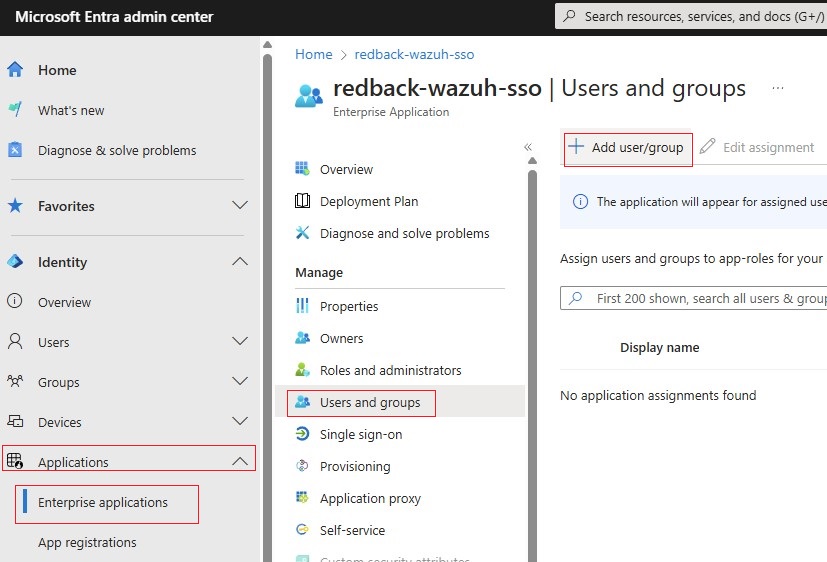Click the Home breadcrumb link
This screenshot has height=562, width=827.
[313, 54]
